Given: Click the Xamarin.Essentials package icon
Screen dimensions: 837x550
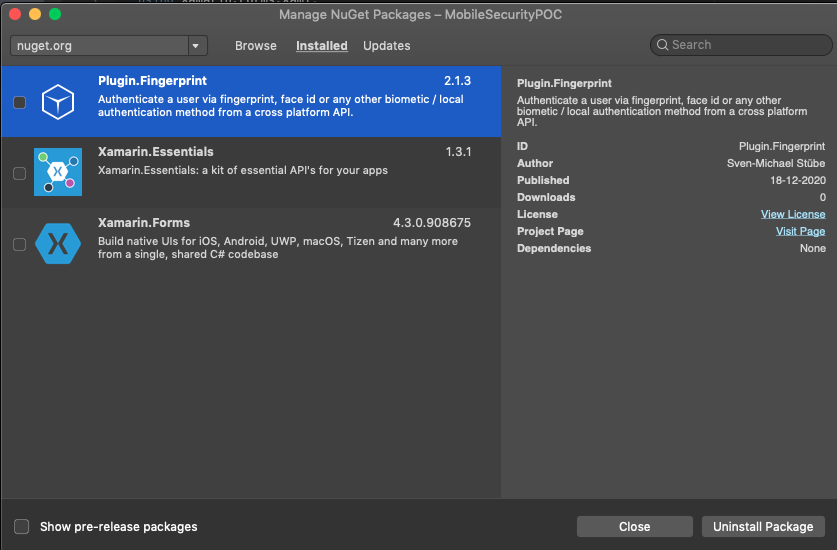Looking at the screenshot, I should click(58, 172).
